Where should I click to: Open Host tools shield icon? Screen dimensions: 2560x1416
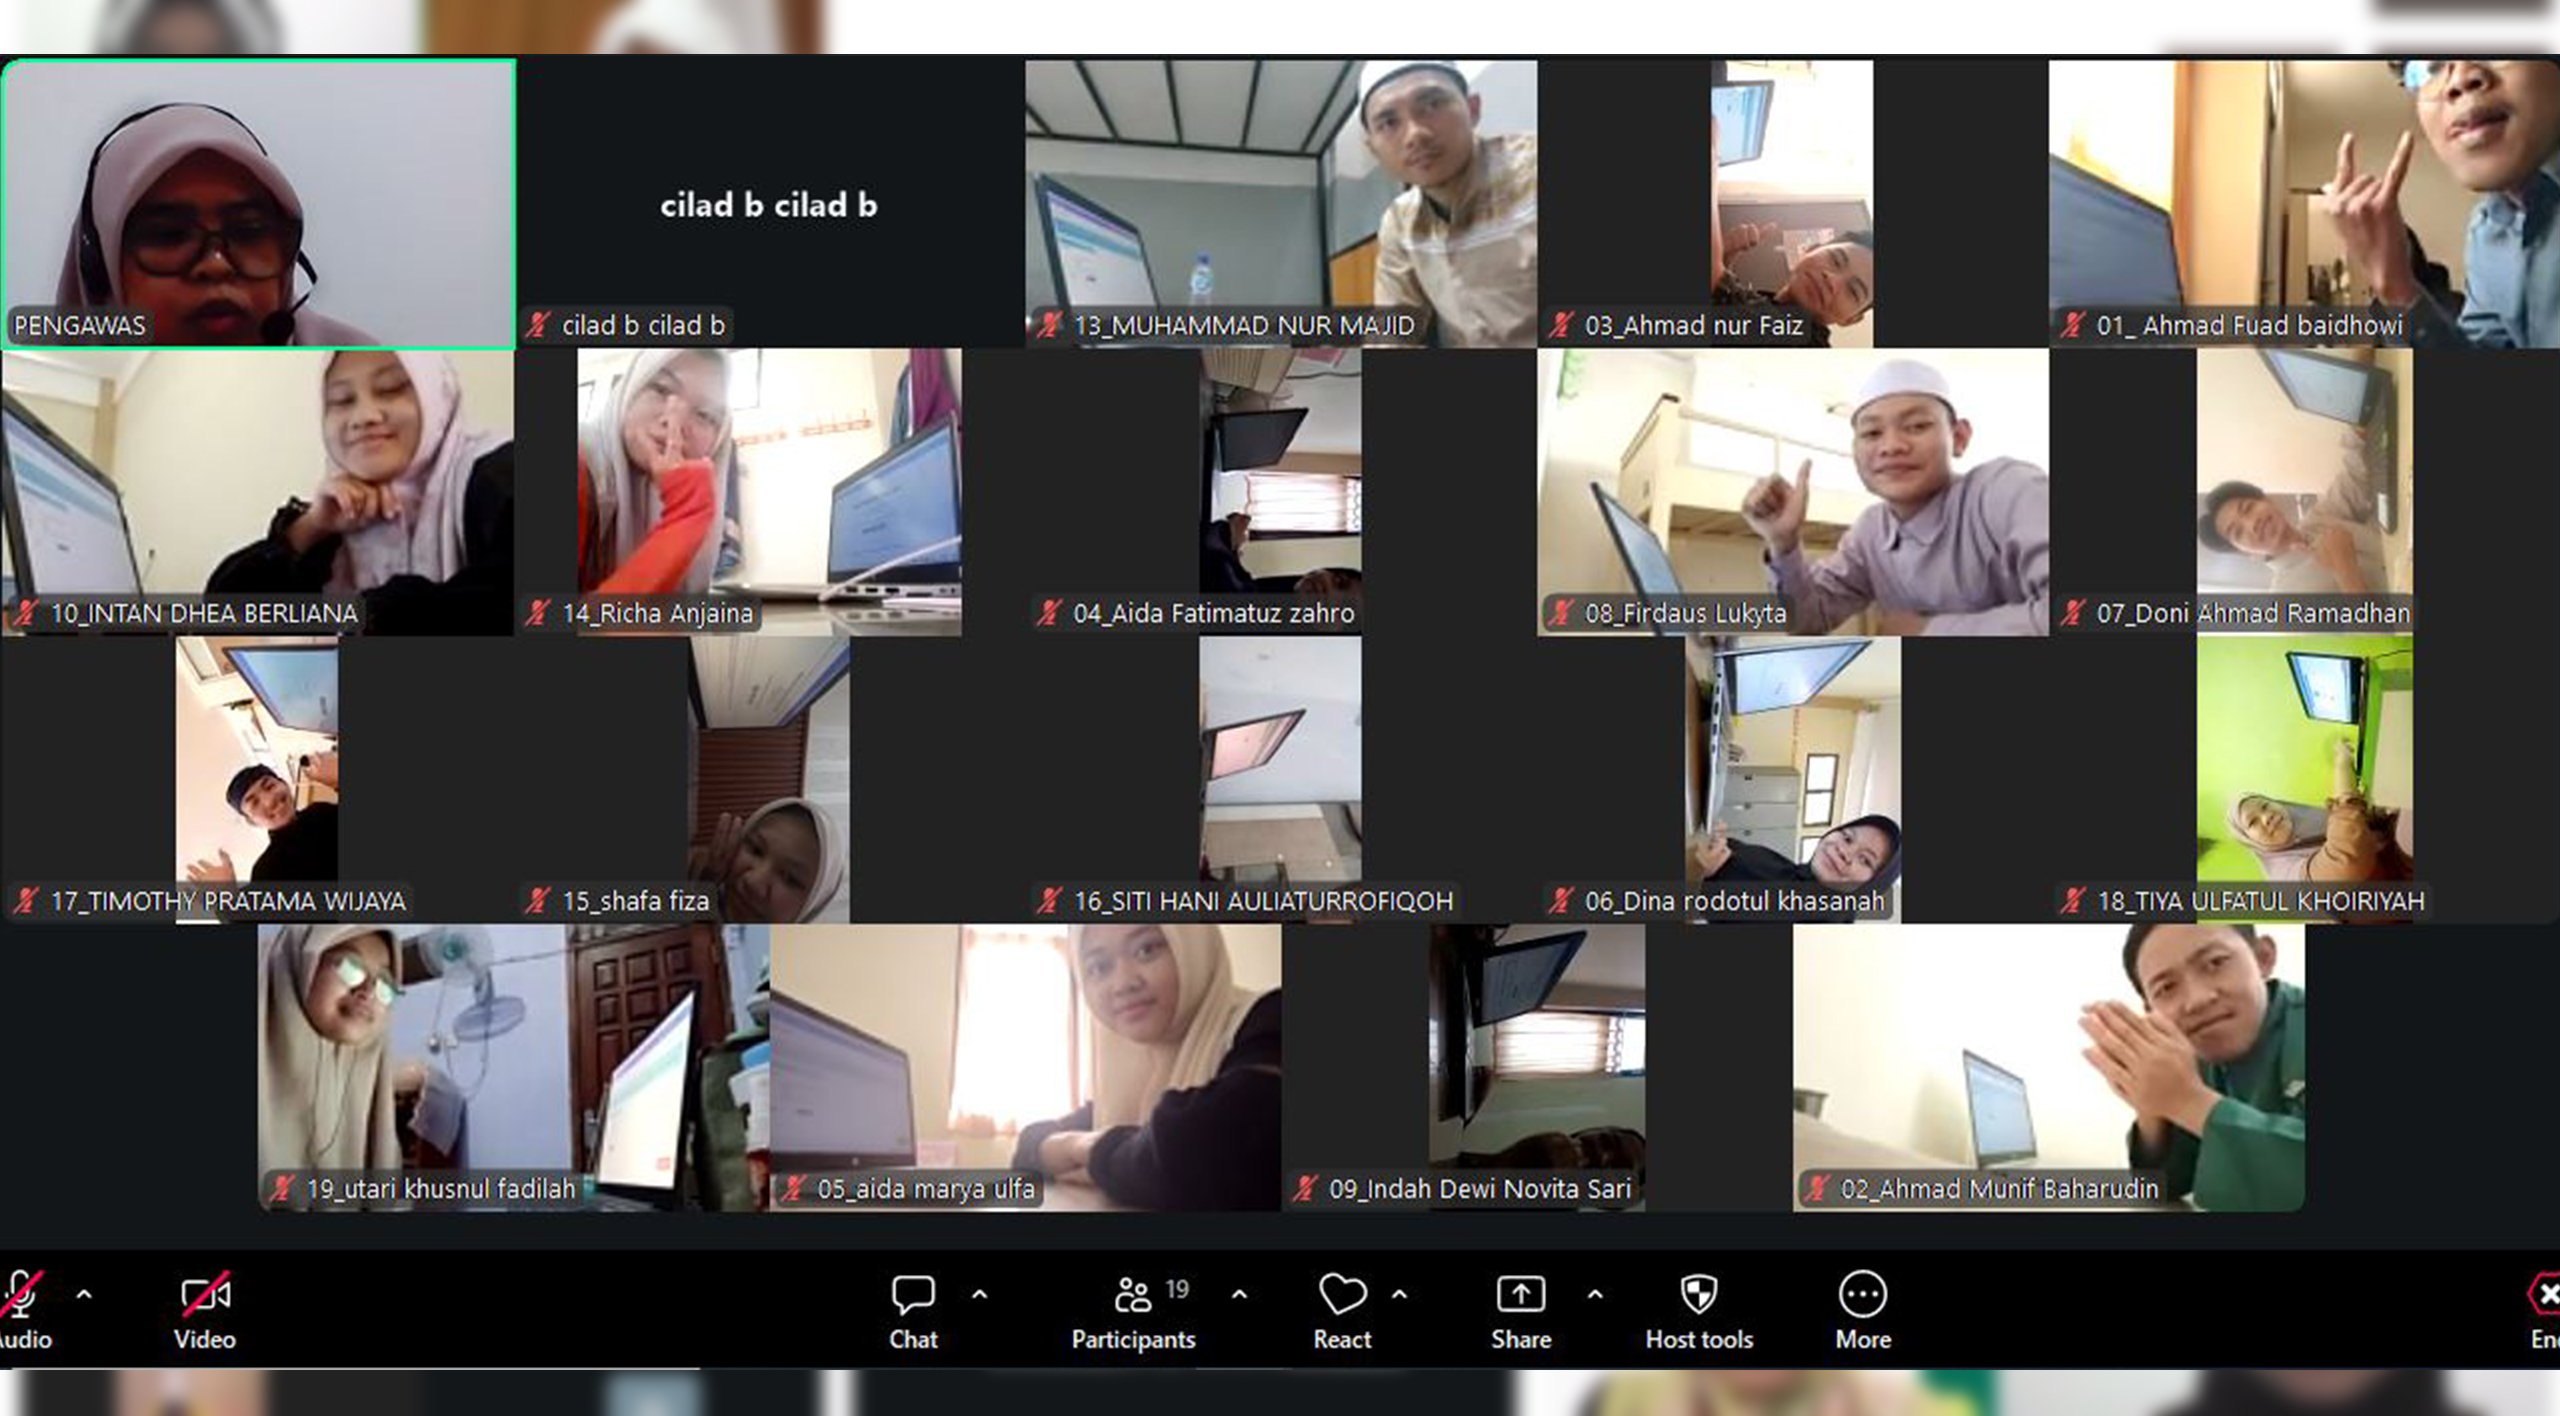click(x=1699, y=1294)
